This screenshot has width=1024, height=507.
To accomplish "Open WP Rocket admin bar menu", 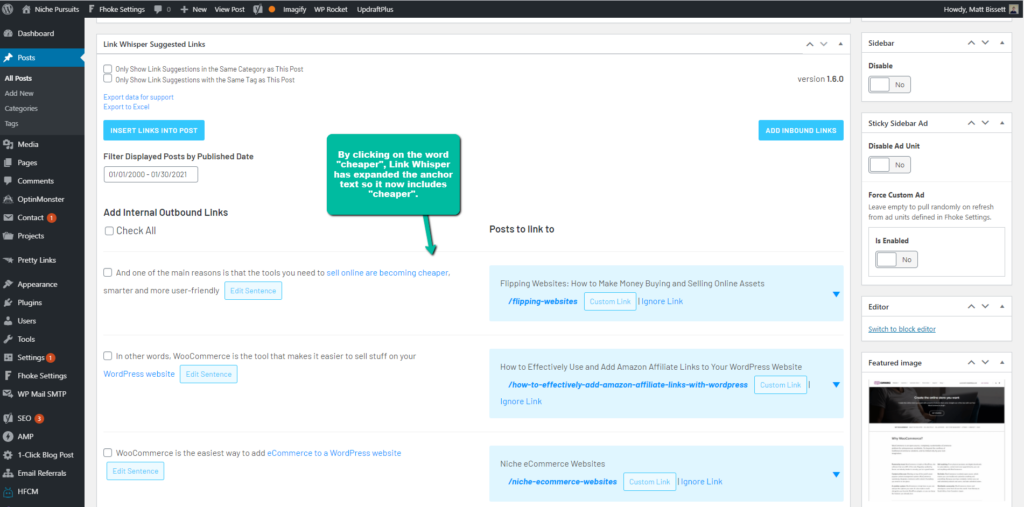I will [x=330, y=10].
